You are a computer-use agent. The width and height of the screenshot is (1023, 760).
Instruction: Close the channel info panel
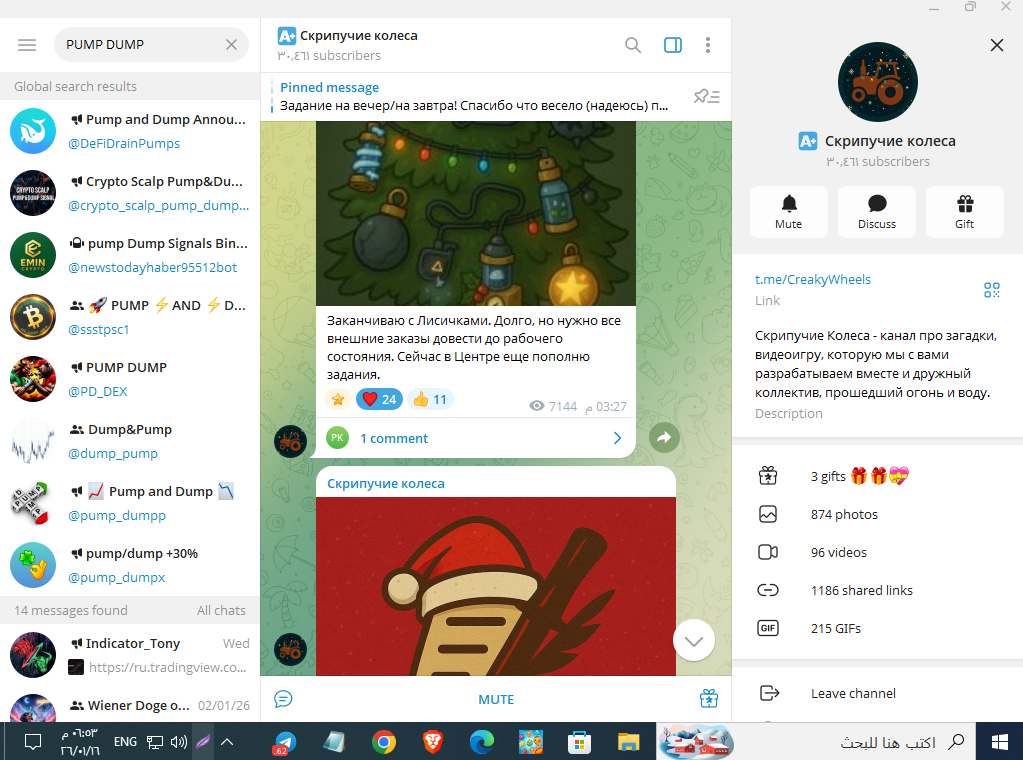[x=996, y=45]
